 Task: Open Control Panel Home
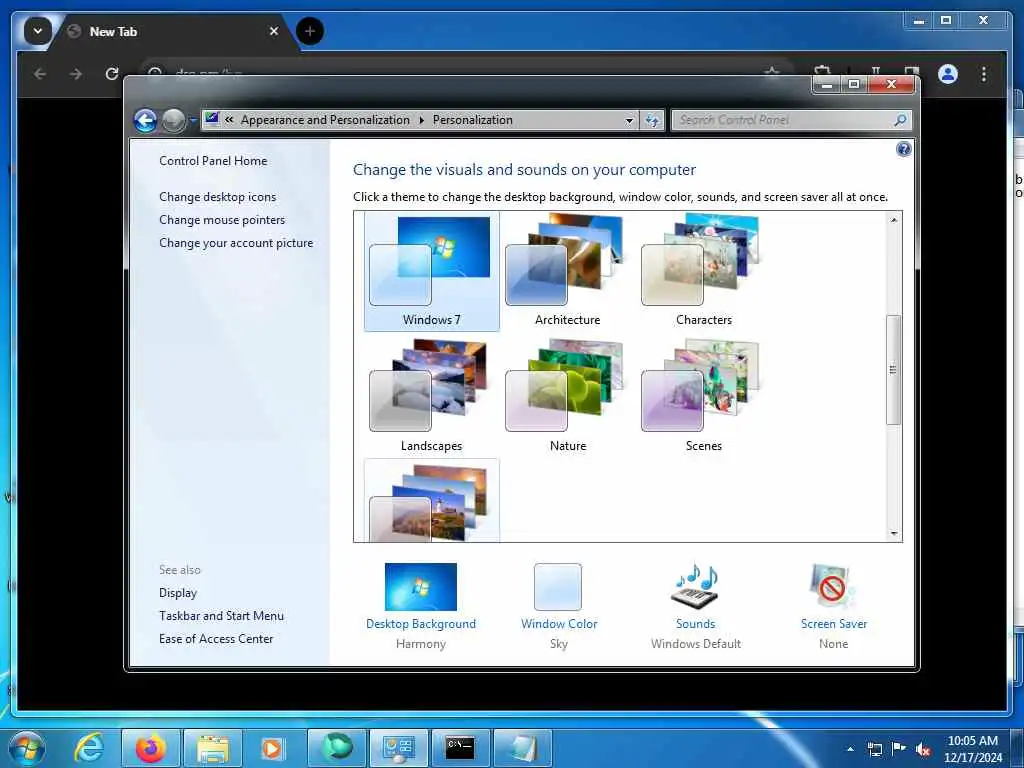pos(213,161)
